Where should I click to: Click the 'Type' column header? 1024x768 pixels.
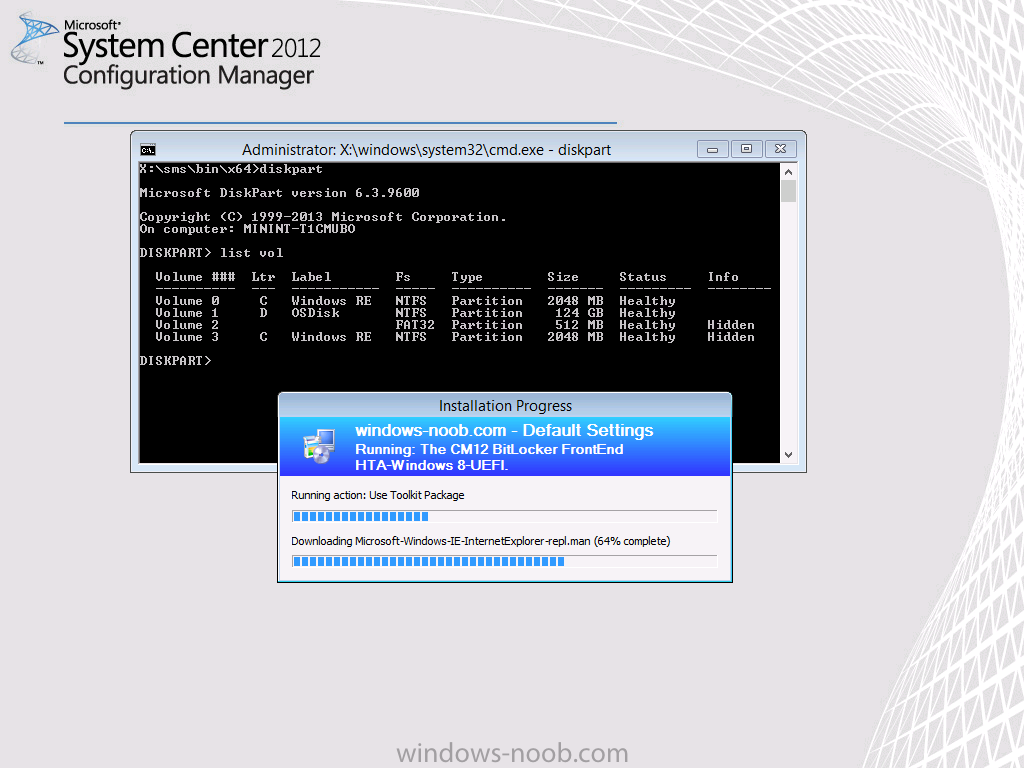click(467, 277)
